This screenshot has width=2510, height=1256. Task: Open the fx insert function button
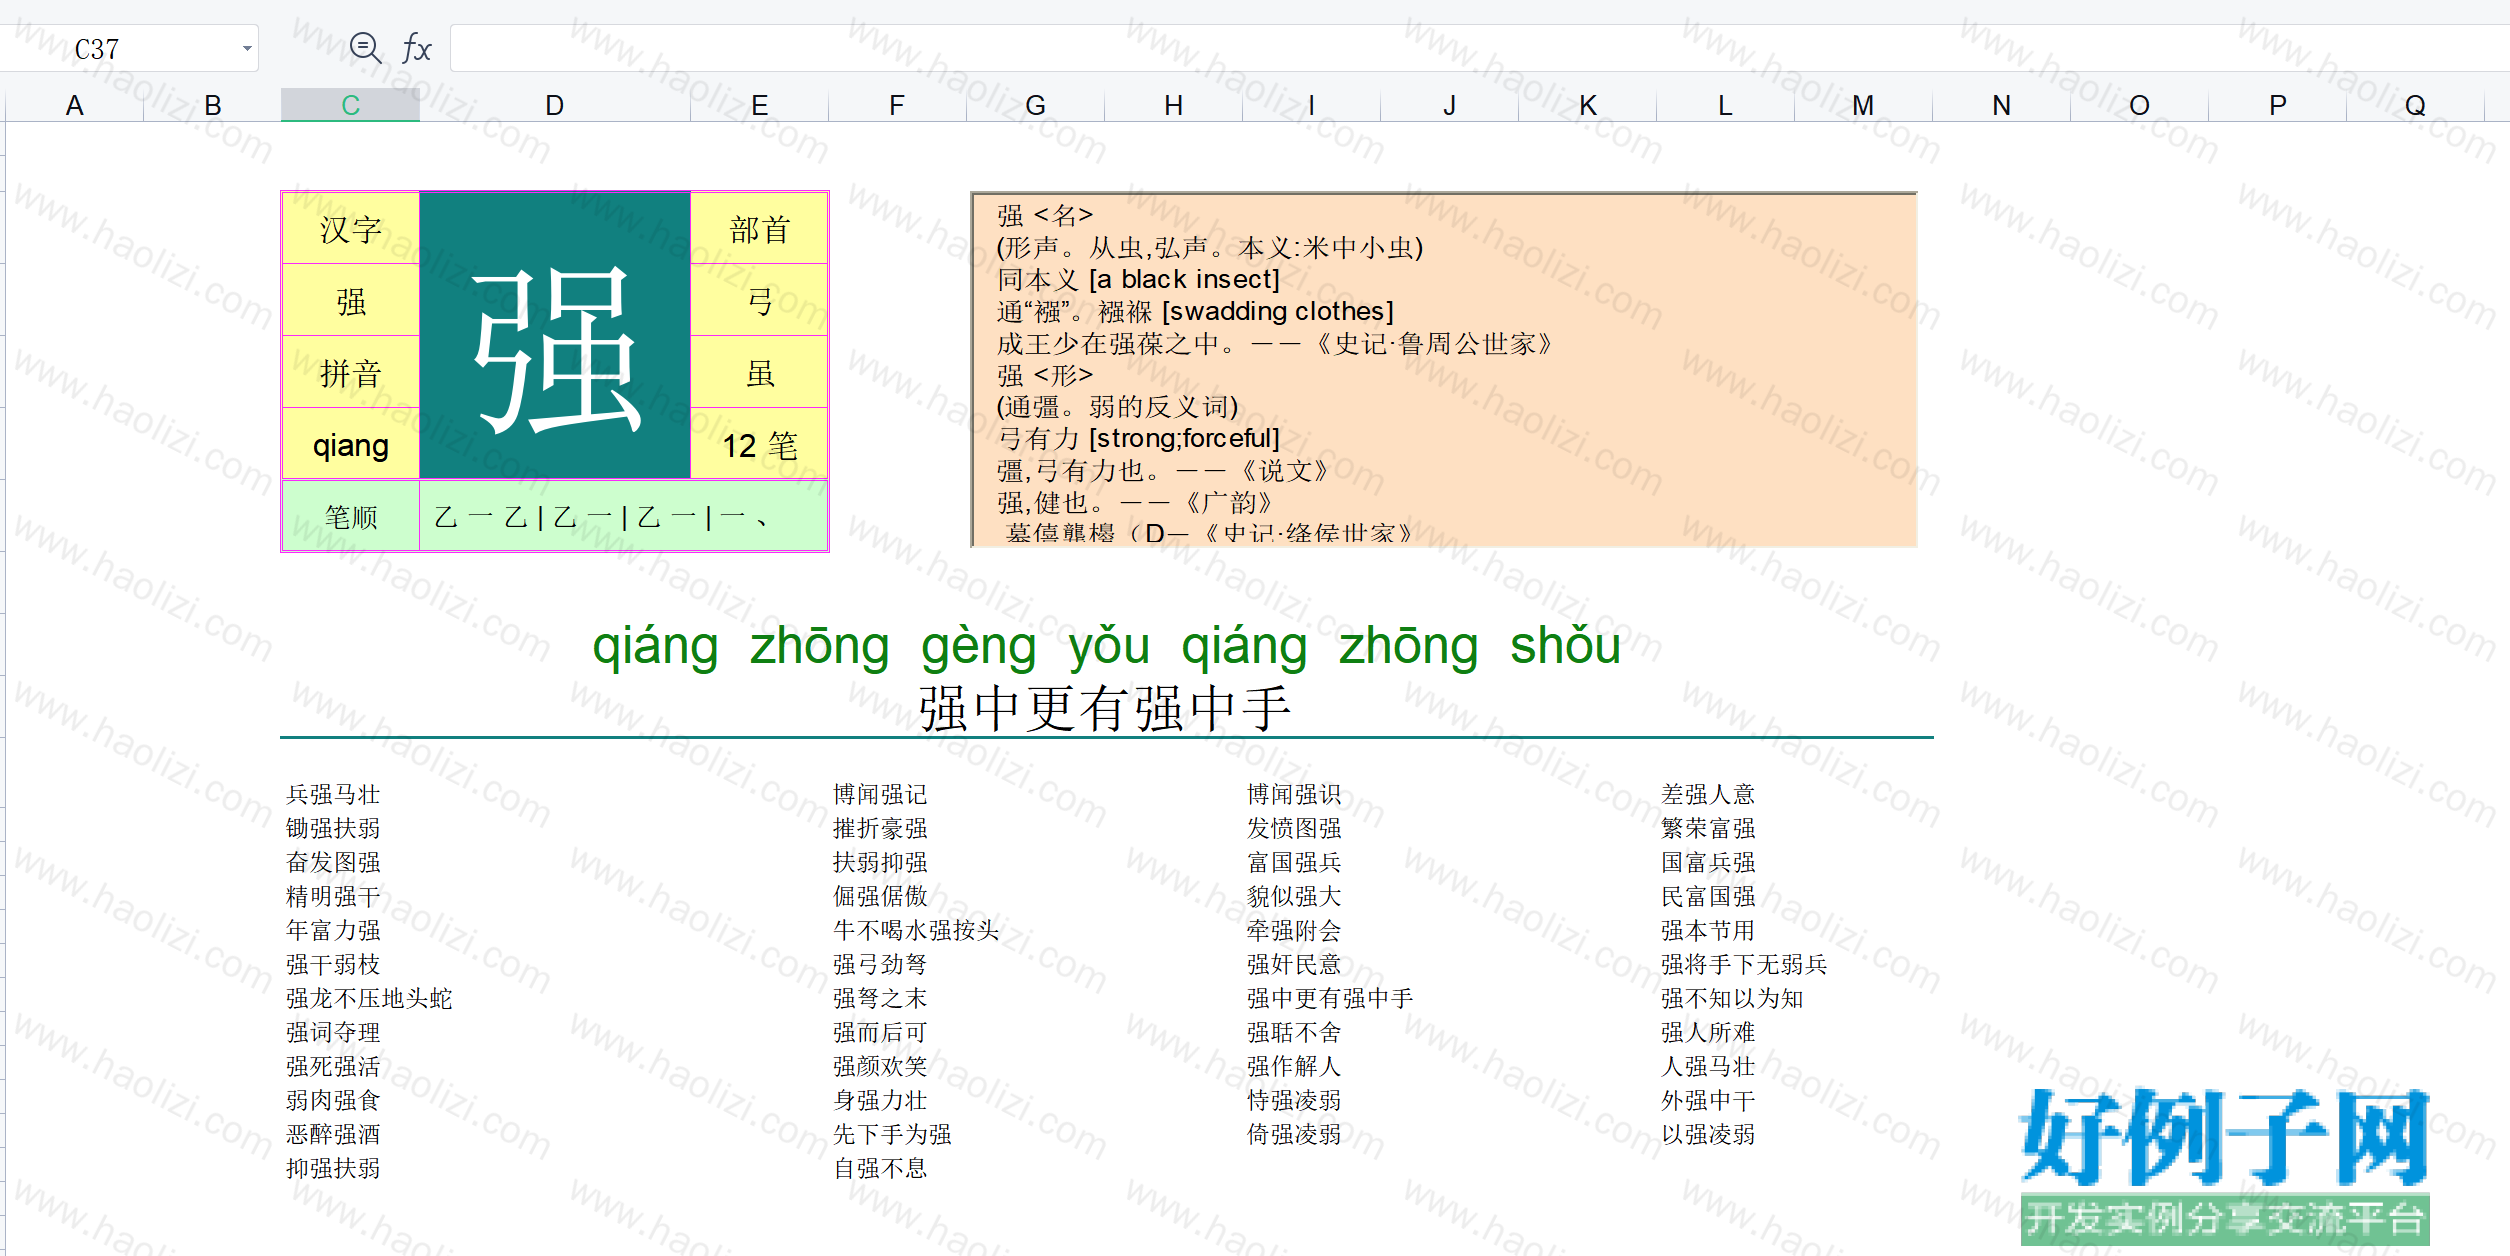pyautogui.click(x=416, y=48)
